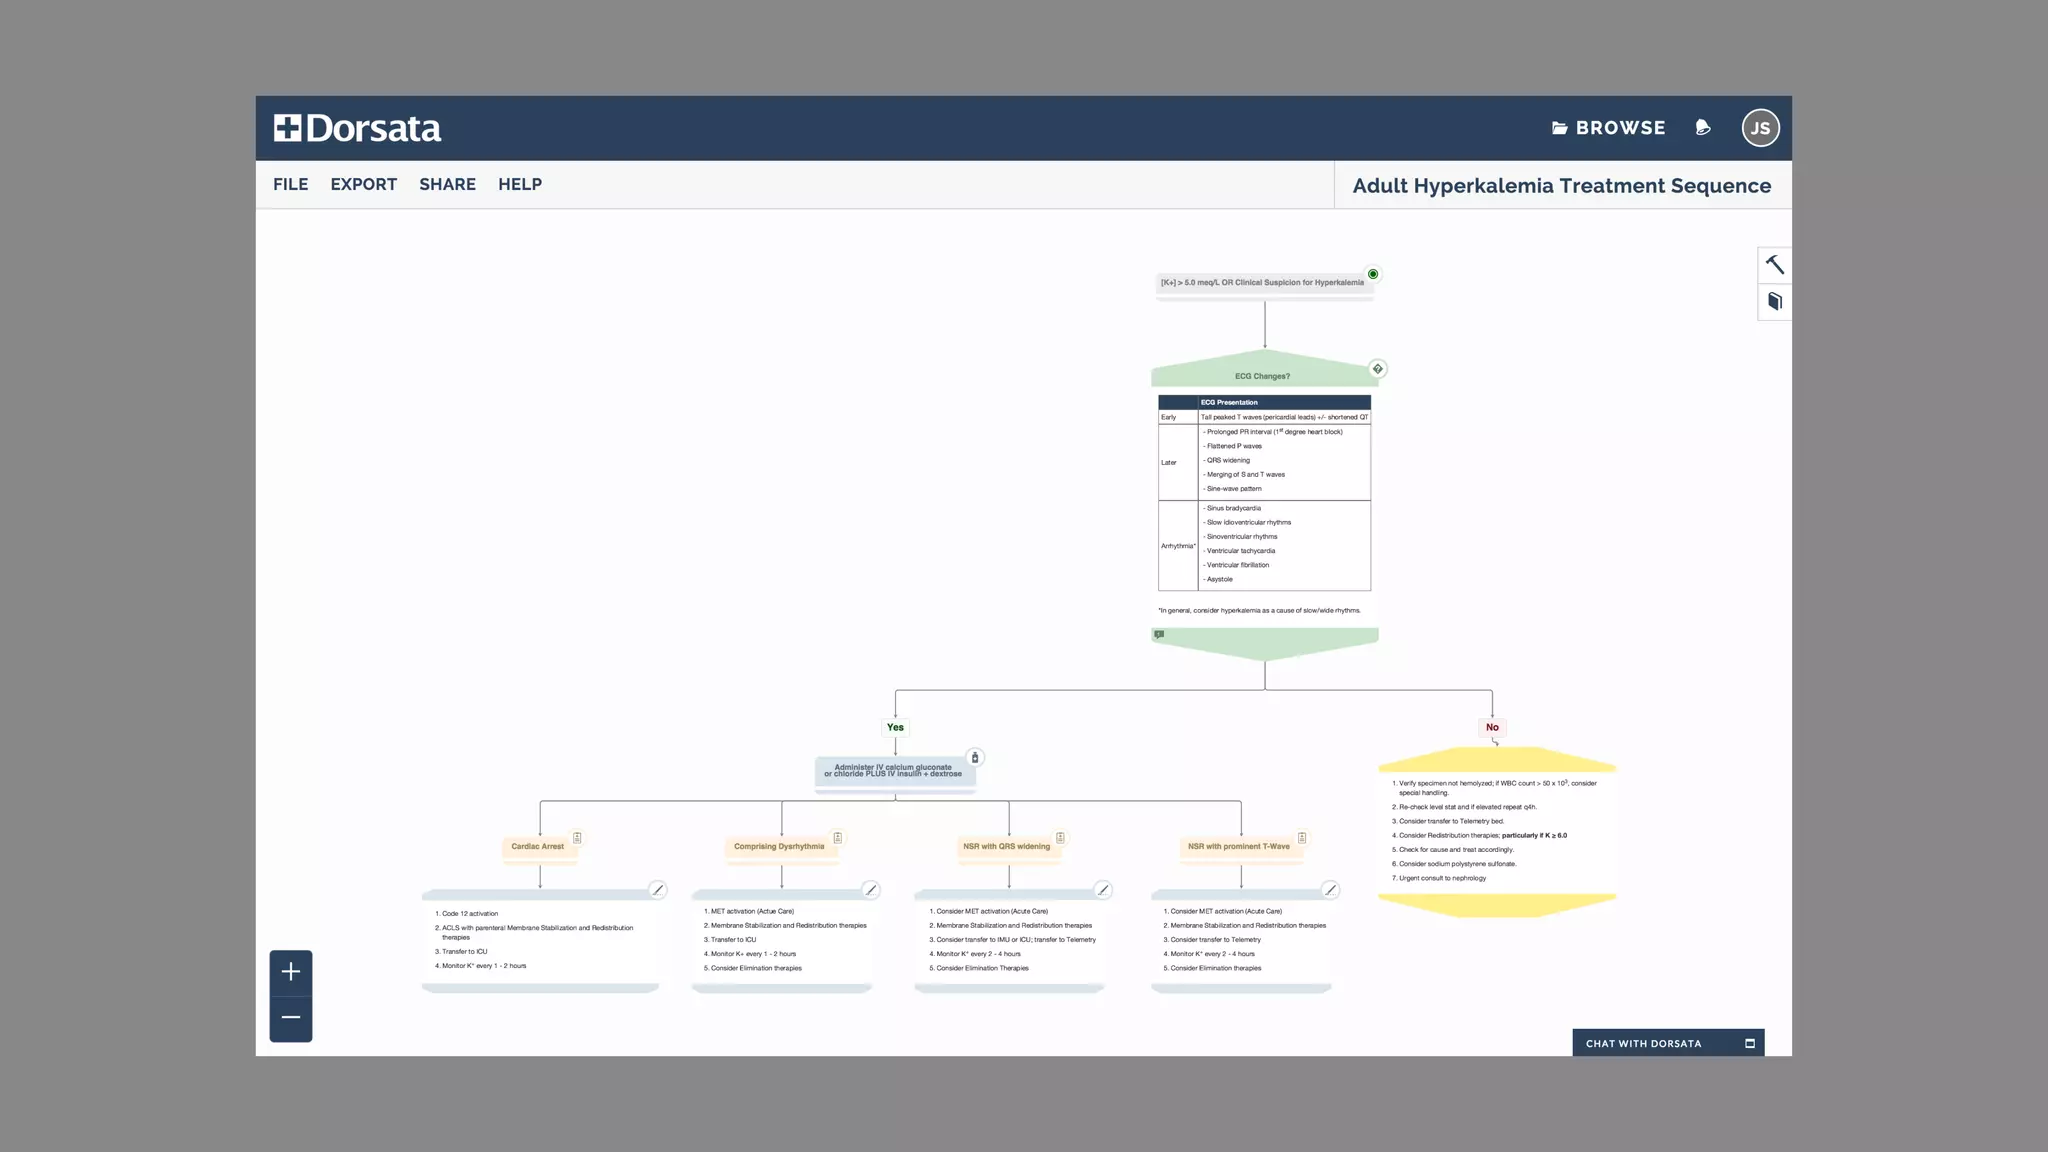Click pencil icon on NSR prominent T-Wave steps
2048x1152 pixels.
pos(1330,890)
